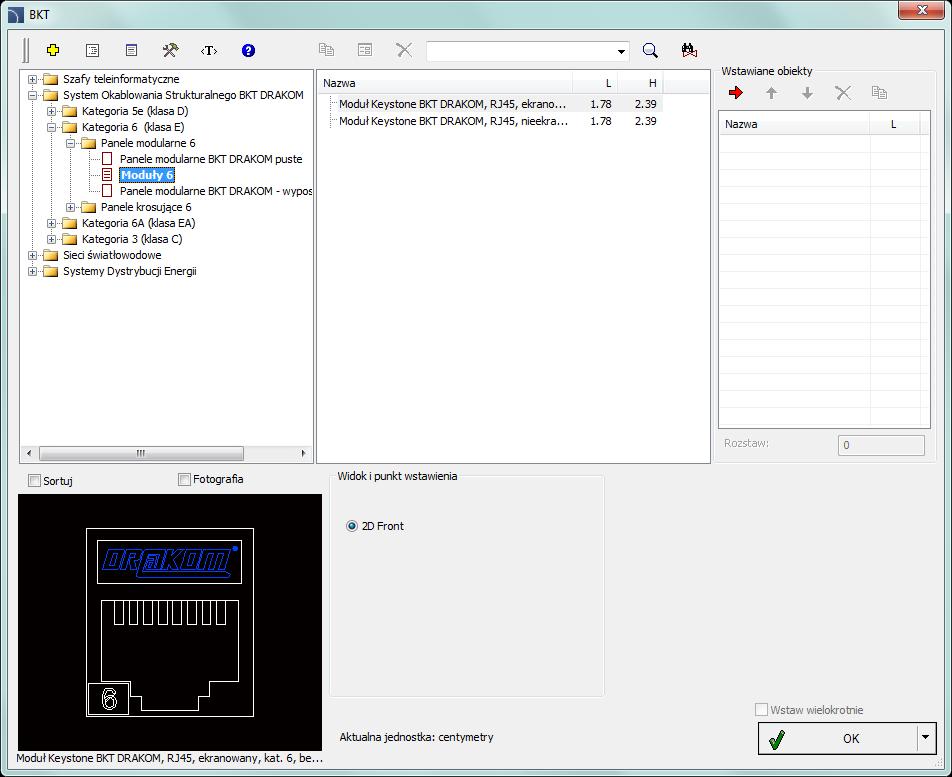Image resolution: width=952 pixels, height=777 pixels.
Task: Click the <T> text icon
Action: (209, 50)
